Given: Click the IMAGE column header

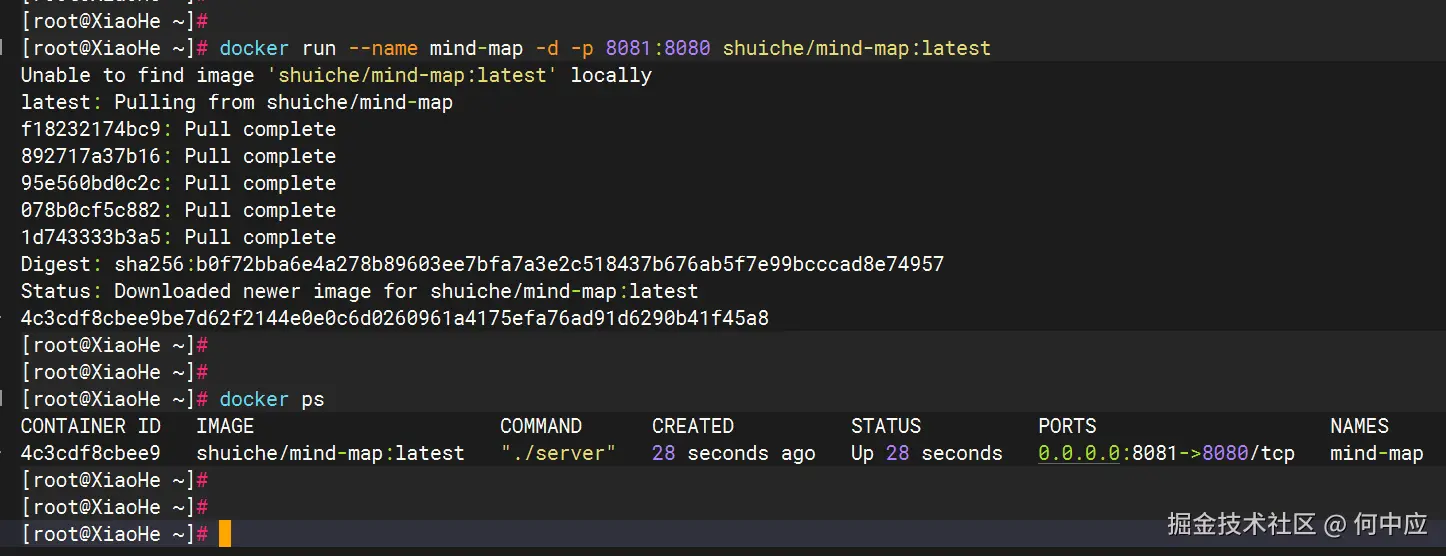Looking at the screenshot, I should [225, 426].
